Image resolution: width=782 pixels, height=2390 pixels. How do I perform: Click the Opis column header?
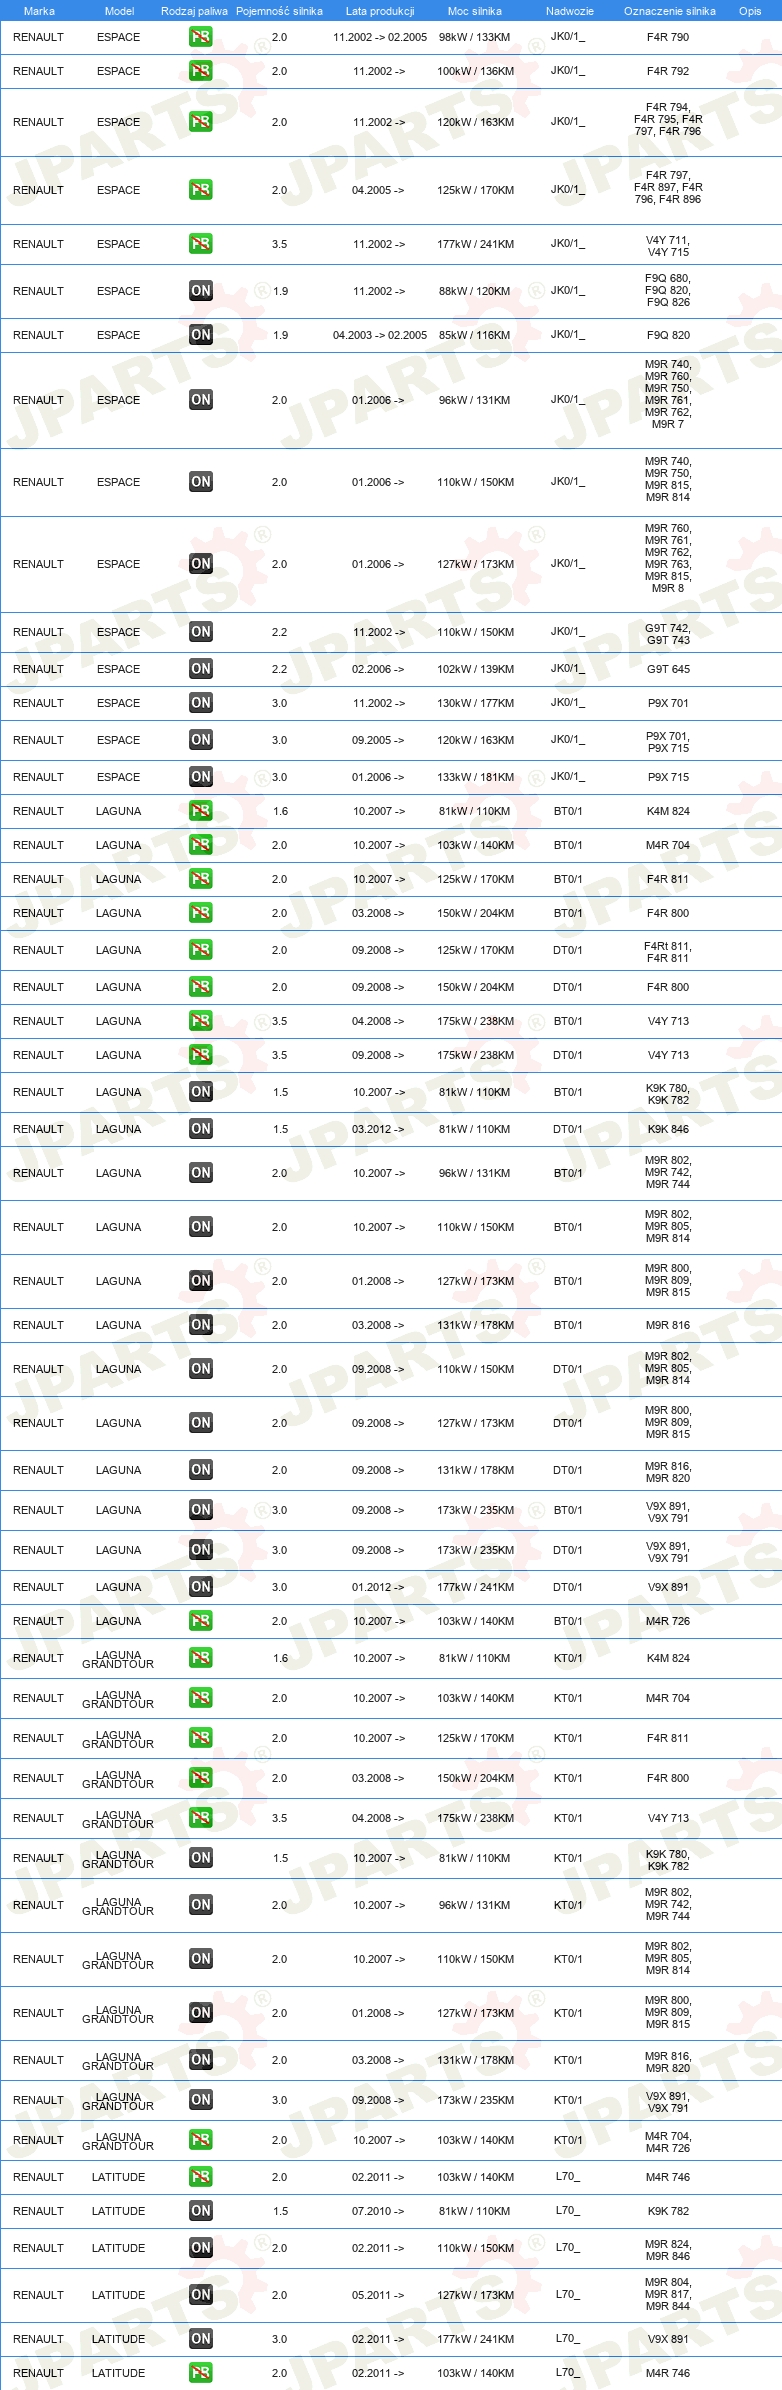point(750,11)
